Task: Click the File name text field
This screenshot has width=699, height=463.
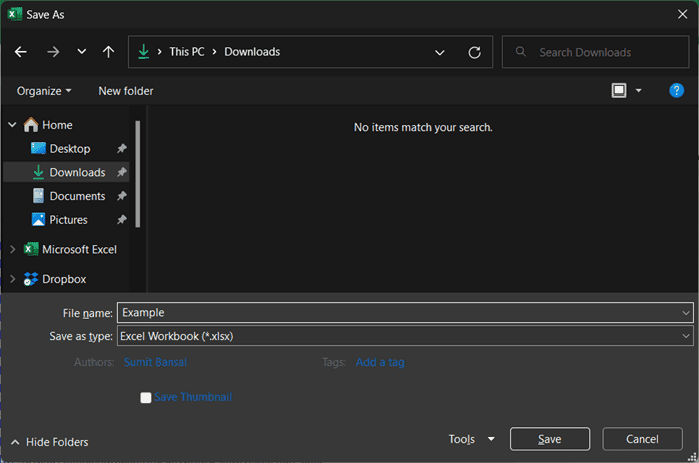Action: click(x=400, y=313)
